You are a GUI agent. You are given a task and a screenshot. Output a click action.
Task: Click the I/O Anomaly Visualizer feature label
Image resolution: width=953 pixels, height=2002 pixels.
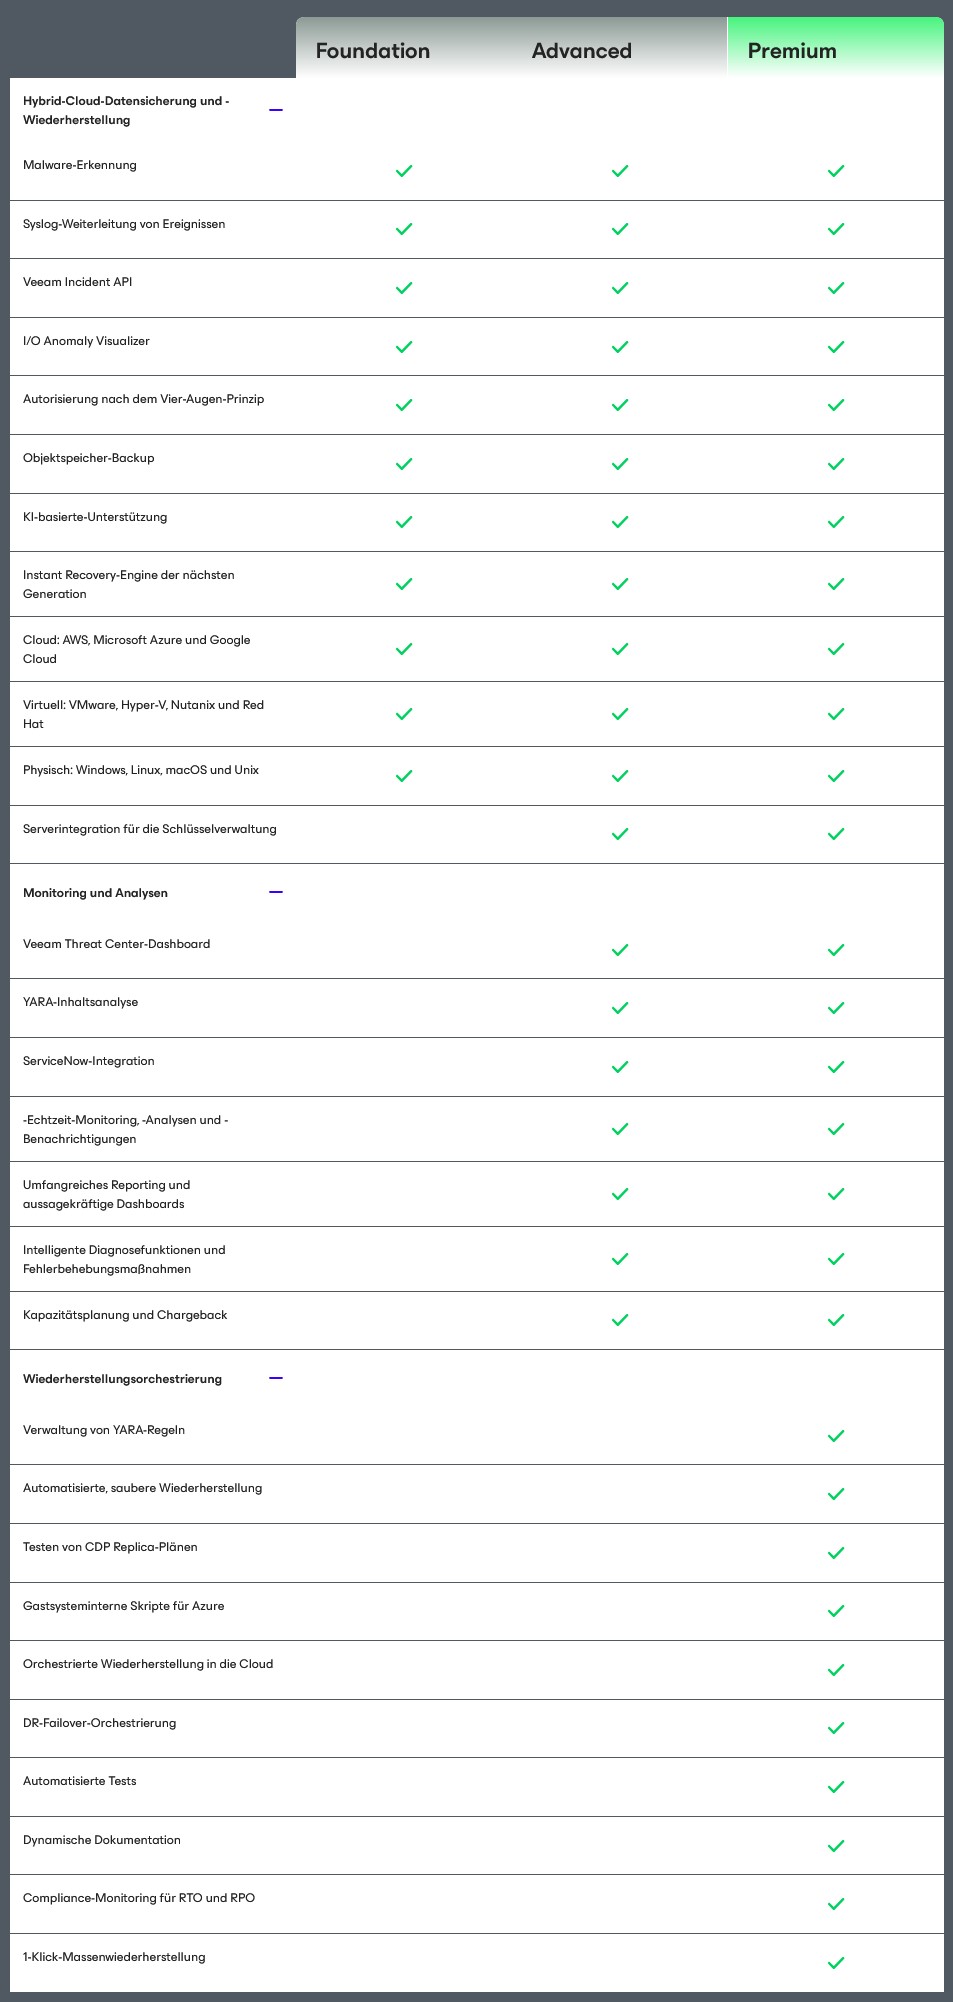pos(86,341)
